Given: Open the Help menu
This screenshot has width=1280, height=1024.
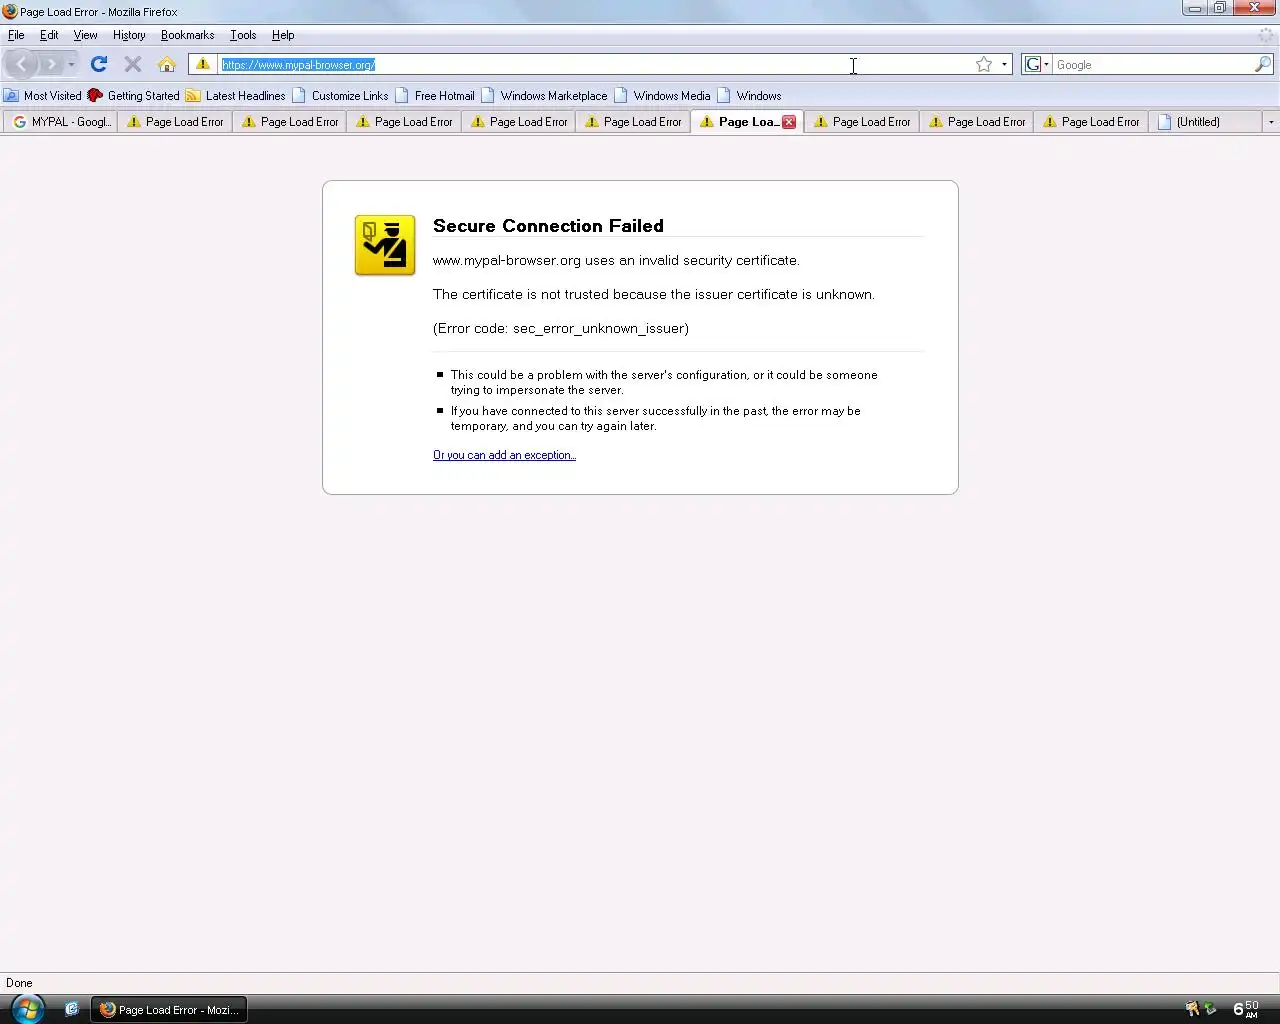Looking at the screenshot, I should [283, 35].
